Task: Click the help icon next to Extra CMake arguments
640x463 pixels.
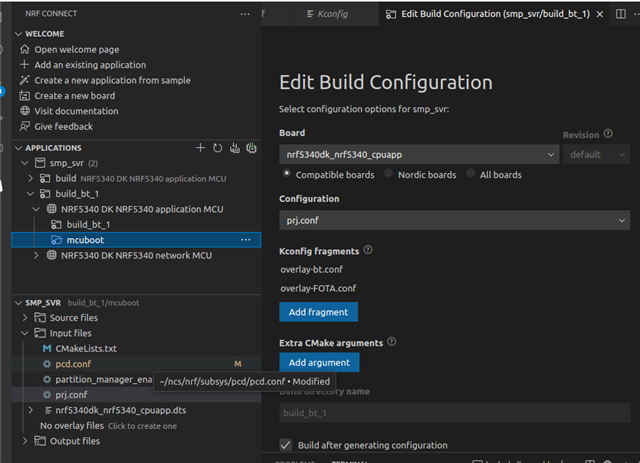Action: 391,342
